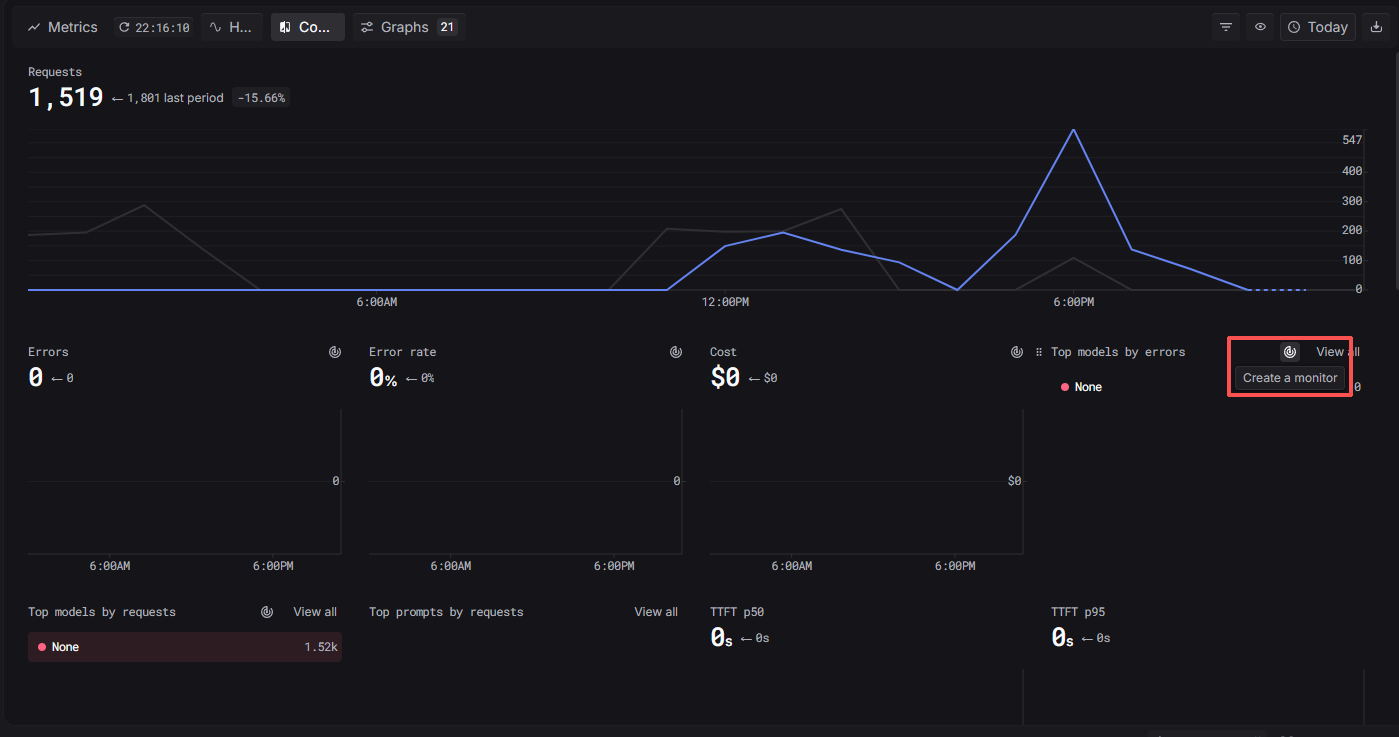The width and height of the screenshot is (1399, 737).
Task: Select the active Co... tab
Action: point(307,27)
